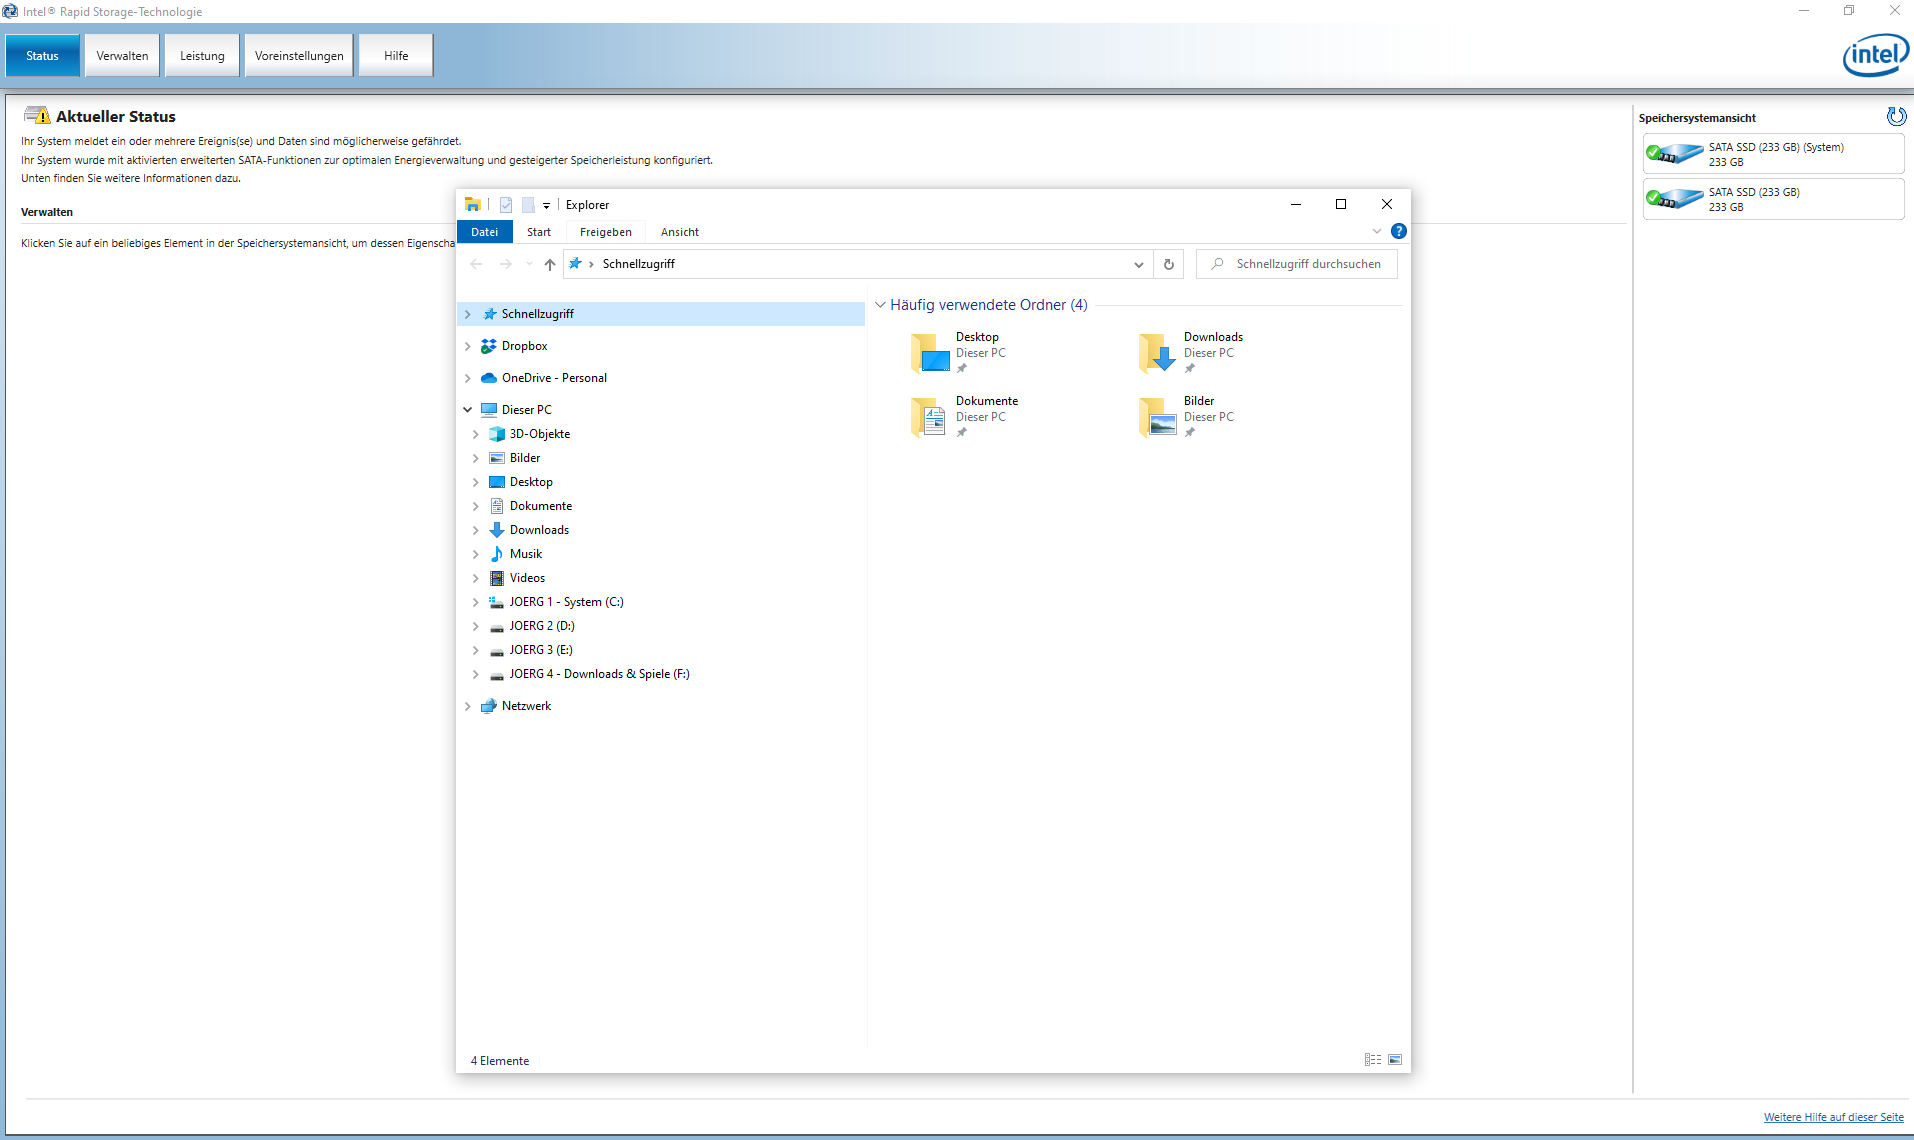Open 'Weitere Hilfe auf dieser Seite' link
Viewport: 1914px width, 1140px height.
pyautogui.click(x=1833, y=1117)
